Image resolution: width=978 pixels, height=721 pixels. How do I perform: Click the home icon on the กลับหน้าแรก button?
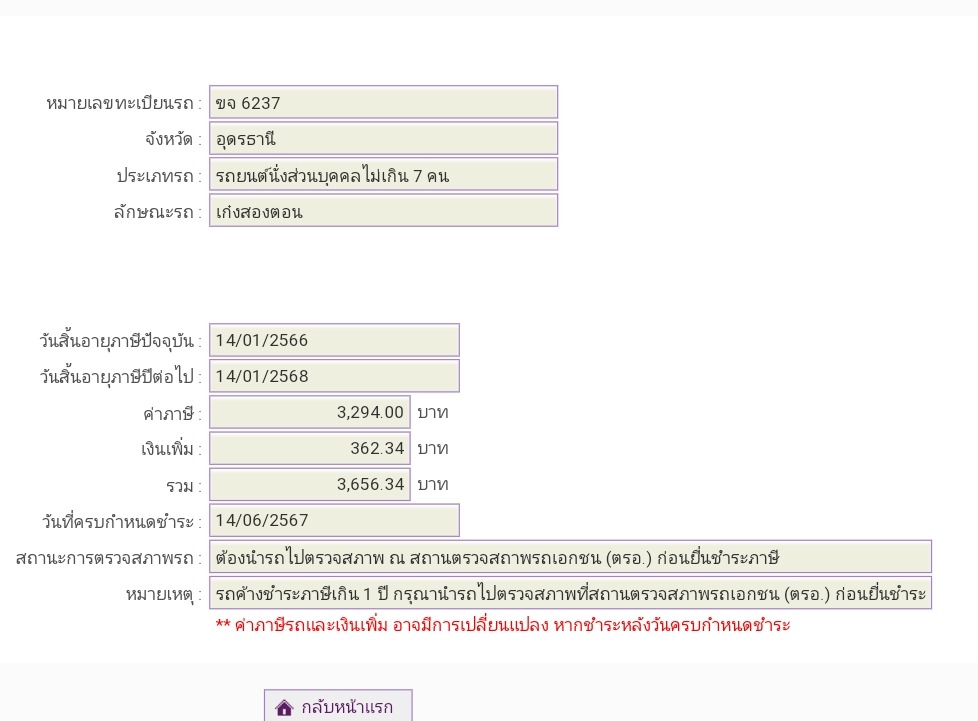tap(284, 707)
